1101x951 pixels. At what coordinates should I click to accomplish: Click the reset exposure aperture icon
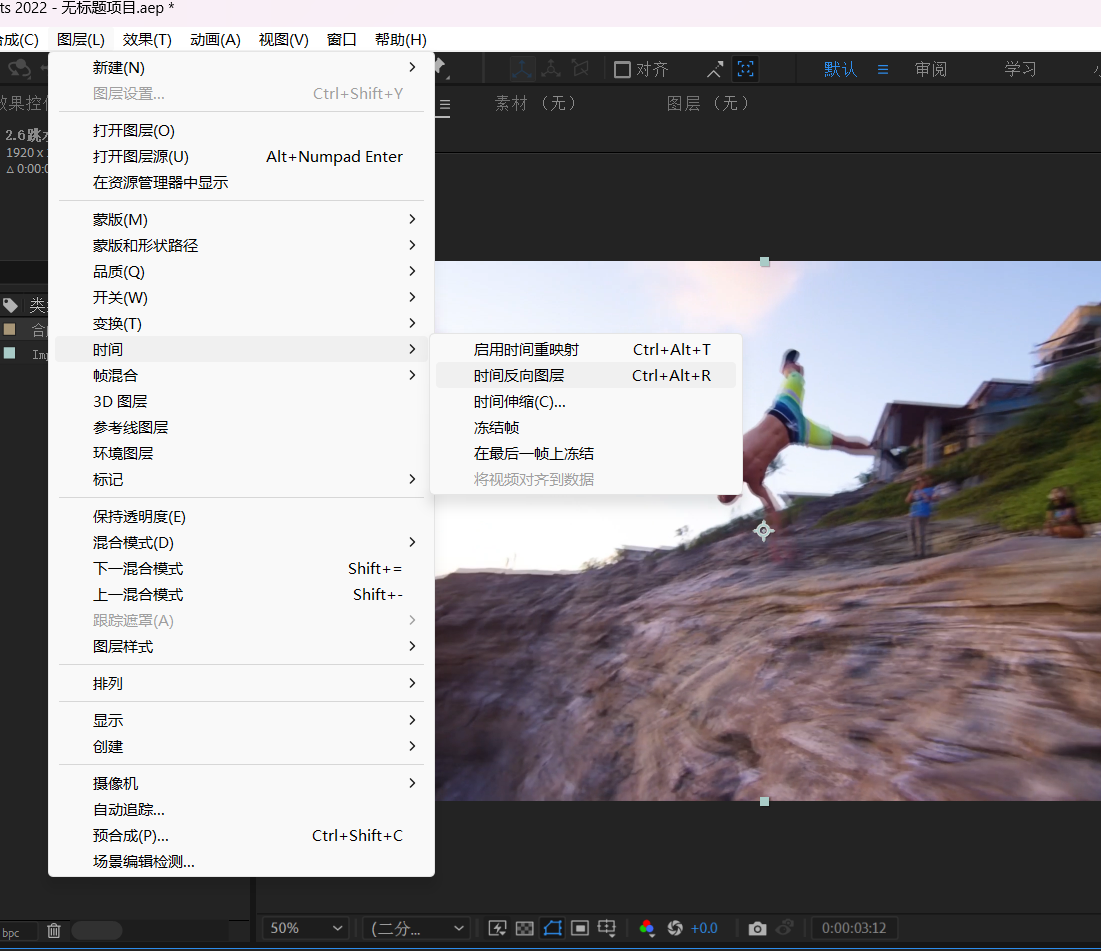coord(675,928)
